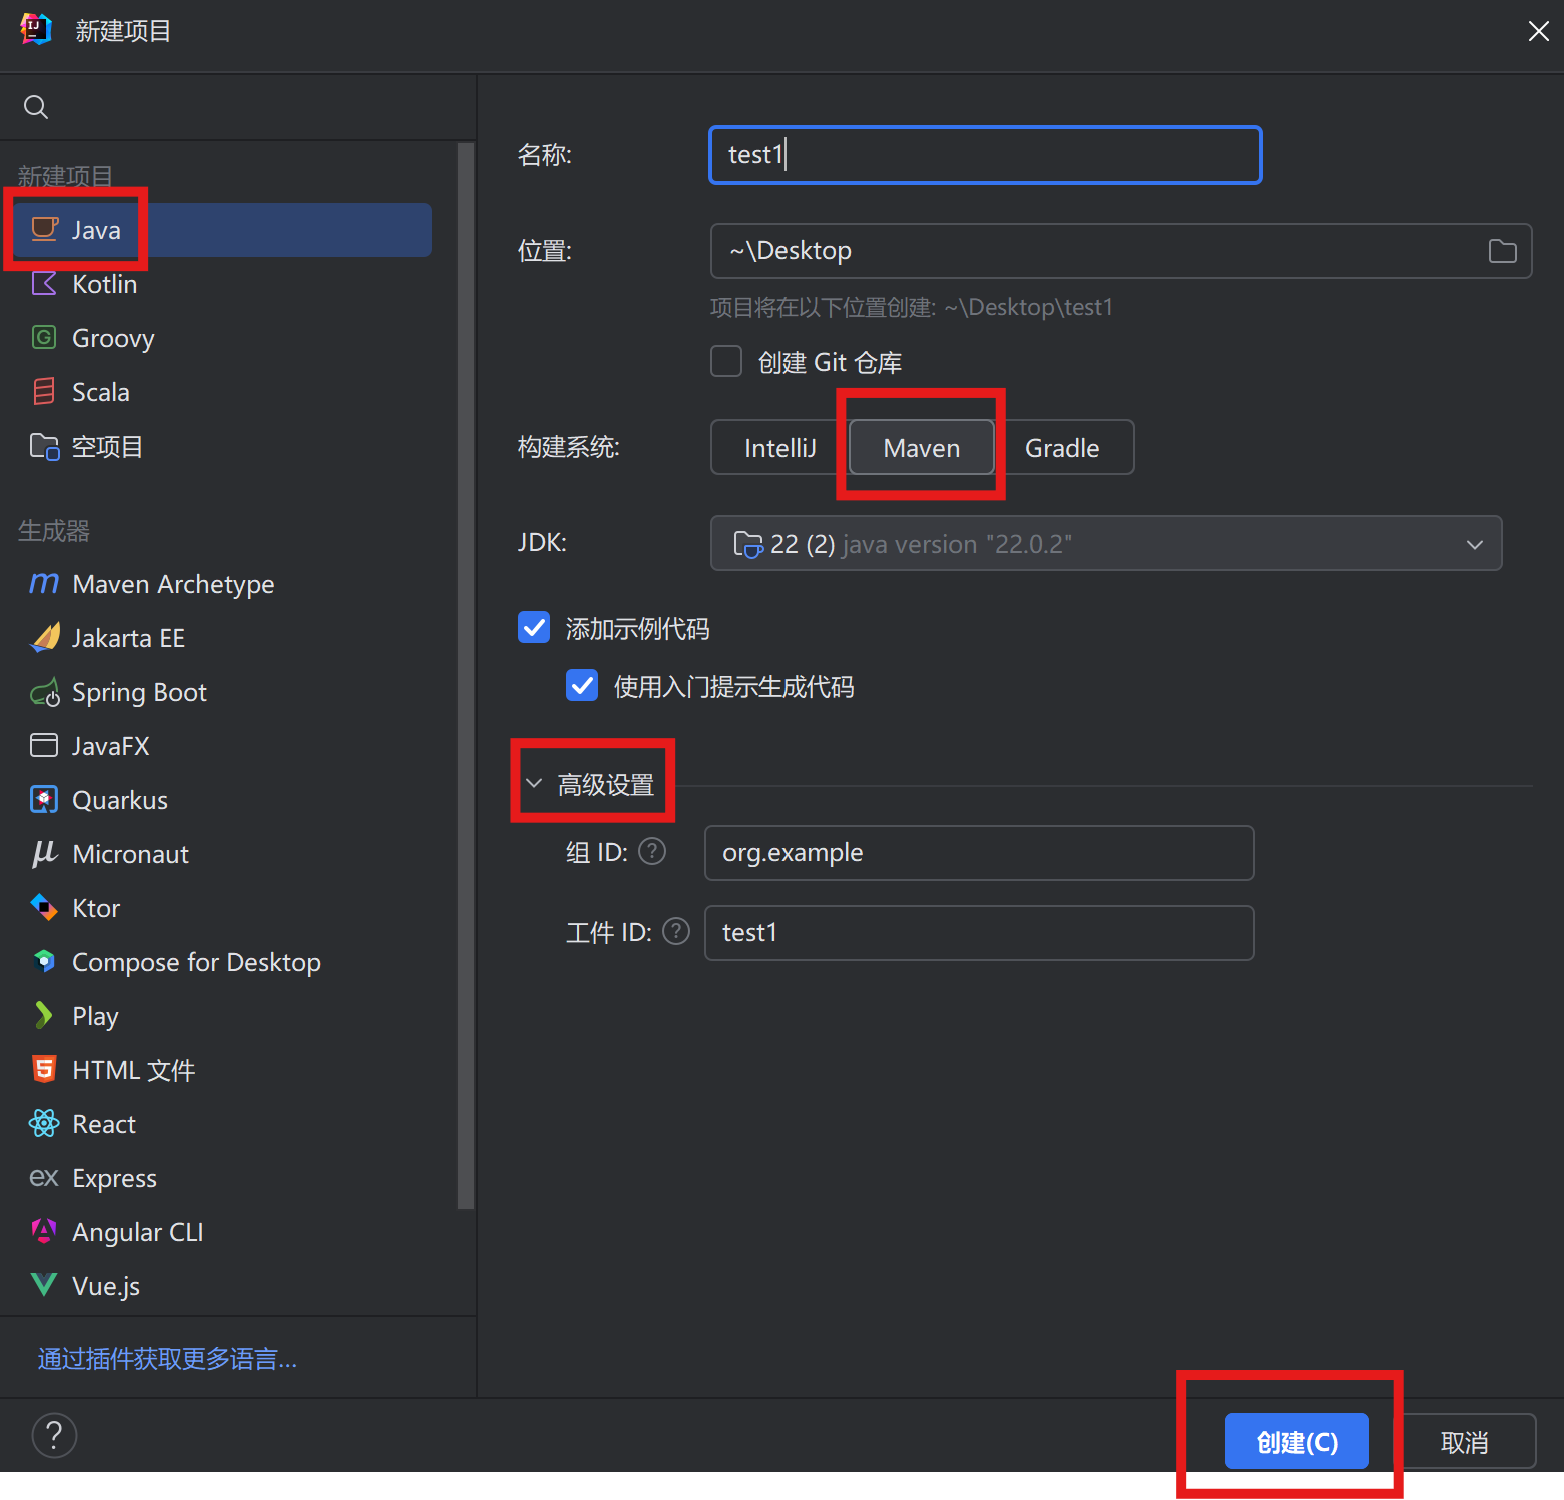The width and height of the screenshot is (1564, 1500).
Task: Click help icon next to 工件 ID
Action: tap(676, 931)
